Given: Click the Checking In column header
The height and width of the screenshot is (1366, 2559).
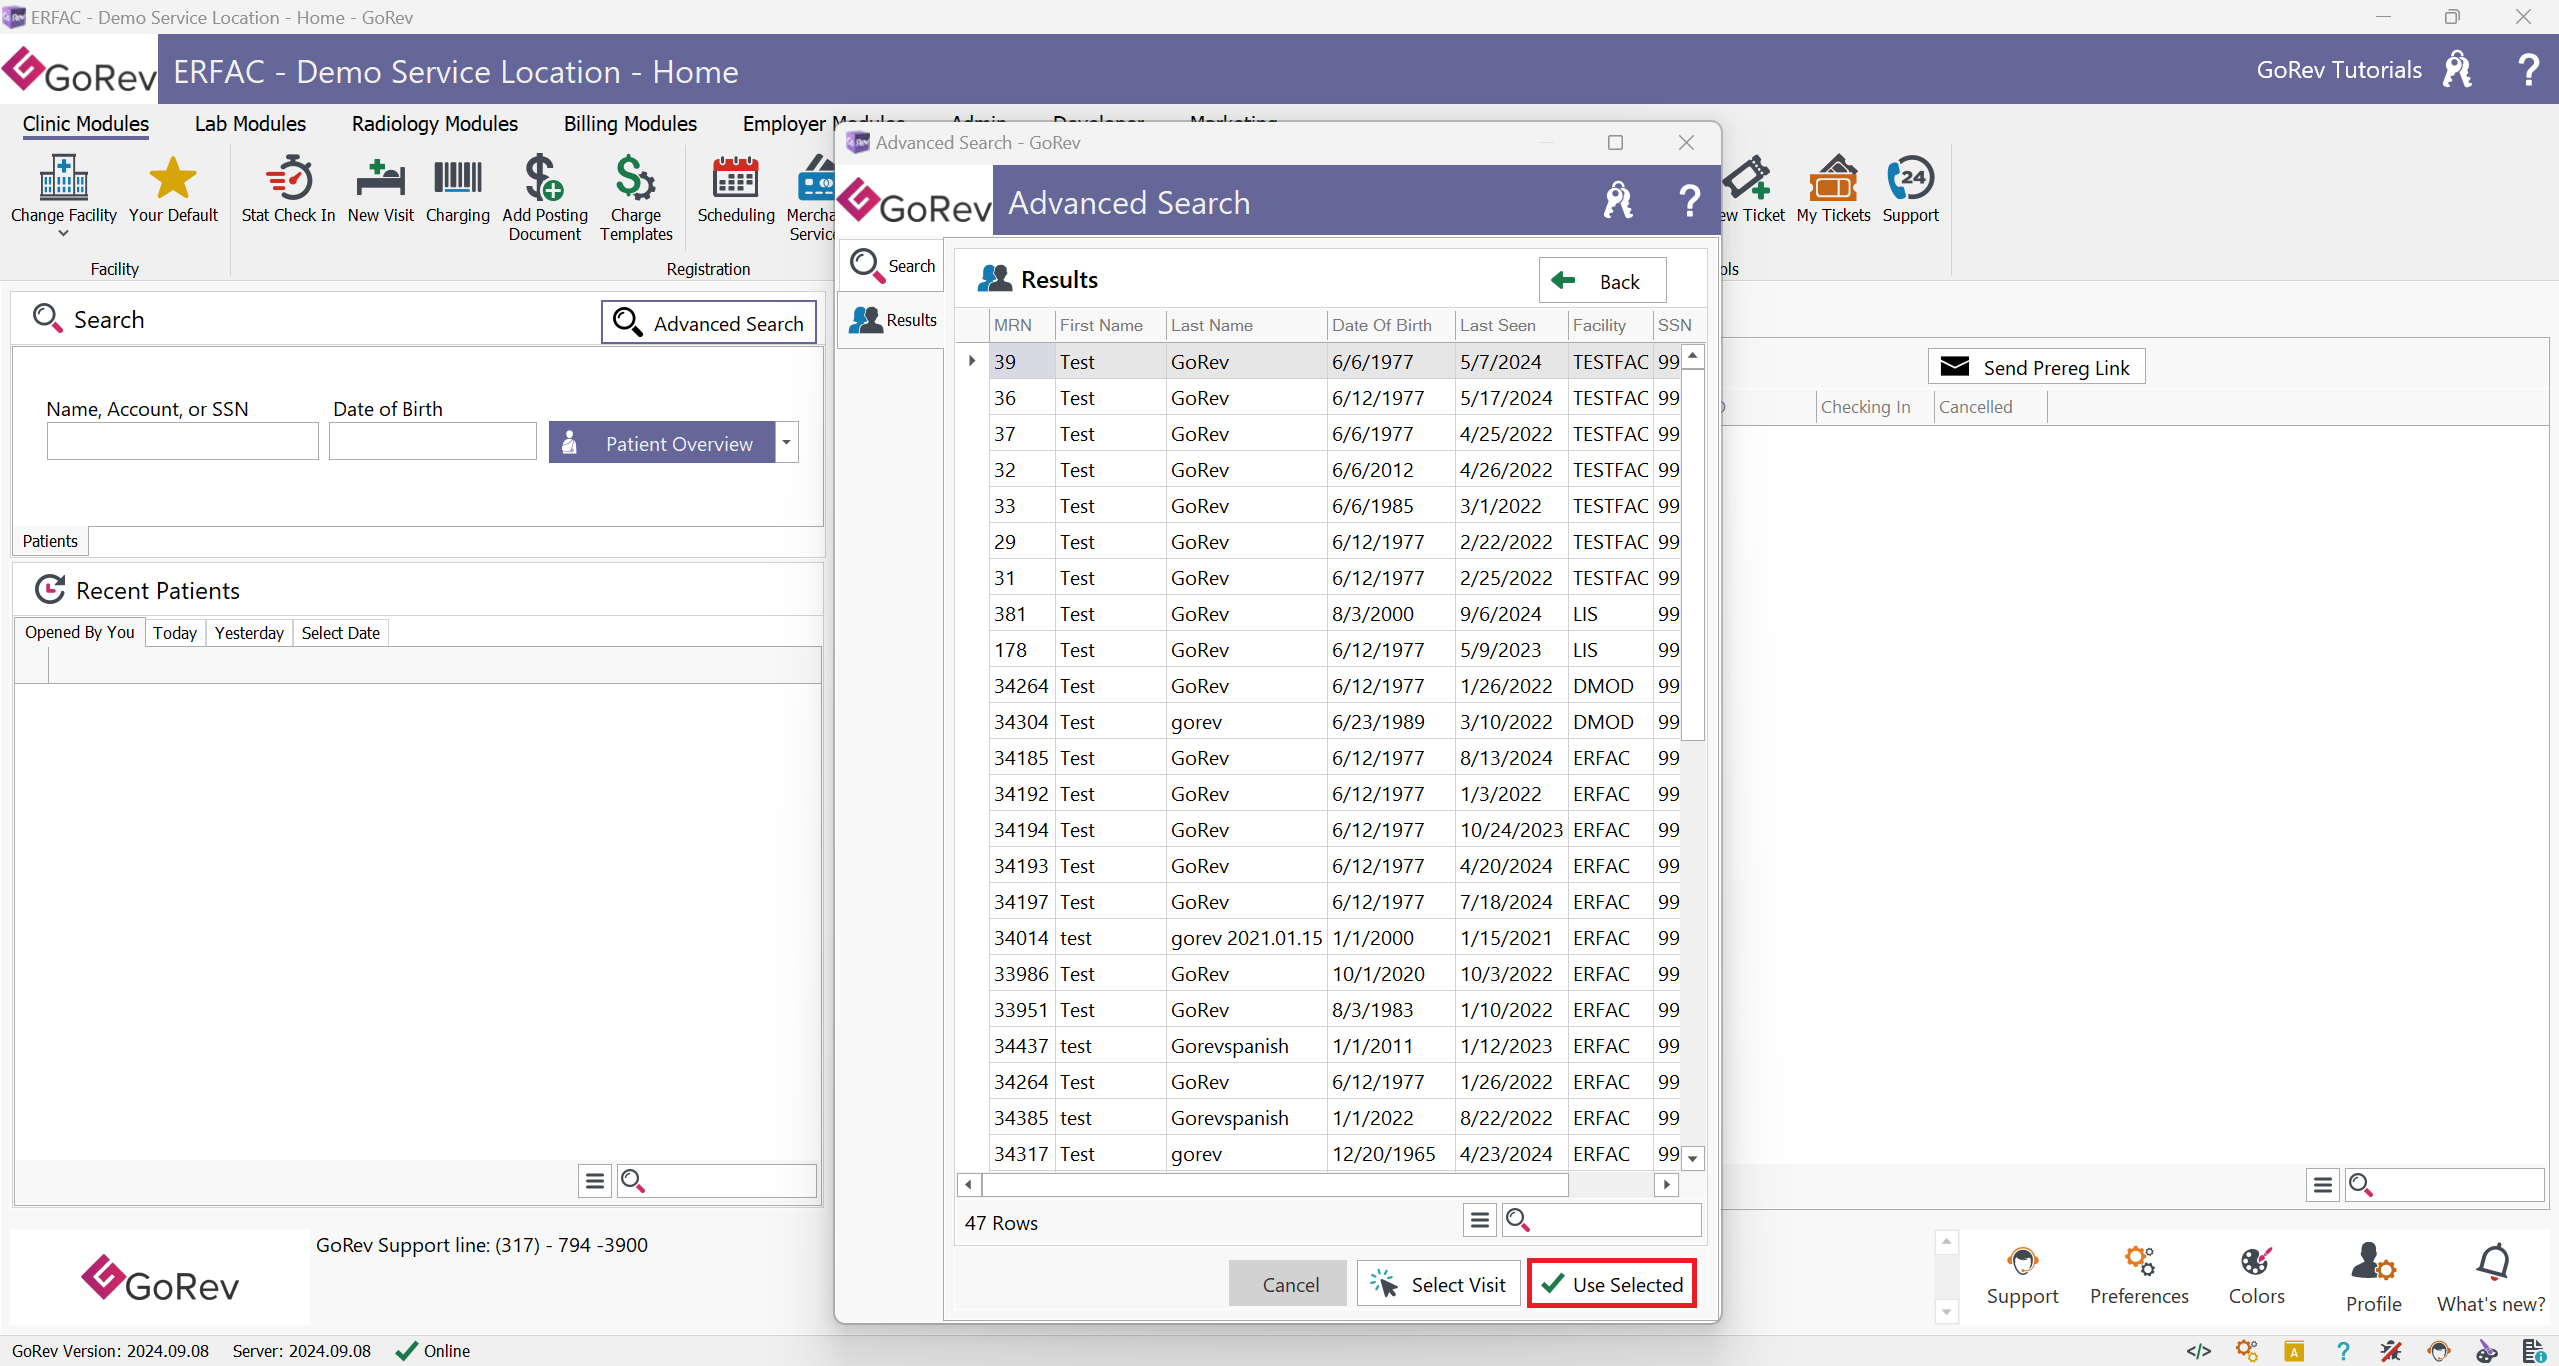Looking at the screenshot, I should click(x=1874, y=407).
